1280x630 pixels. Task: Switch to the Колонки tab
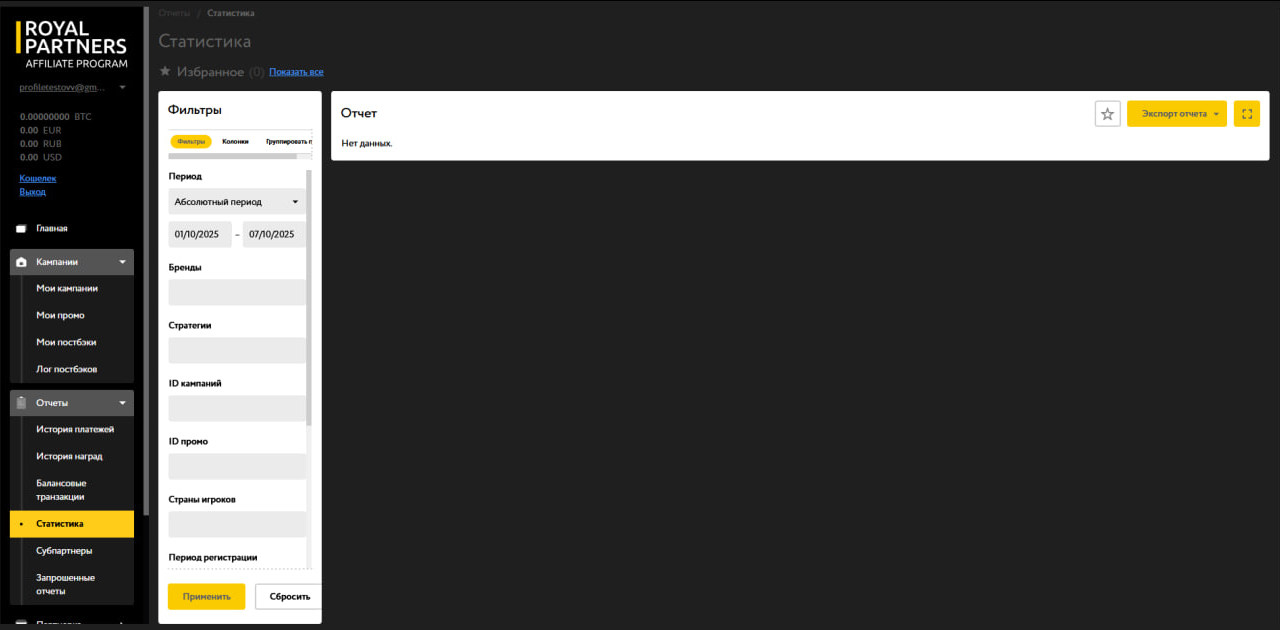click(235, 142)
